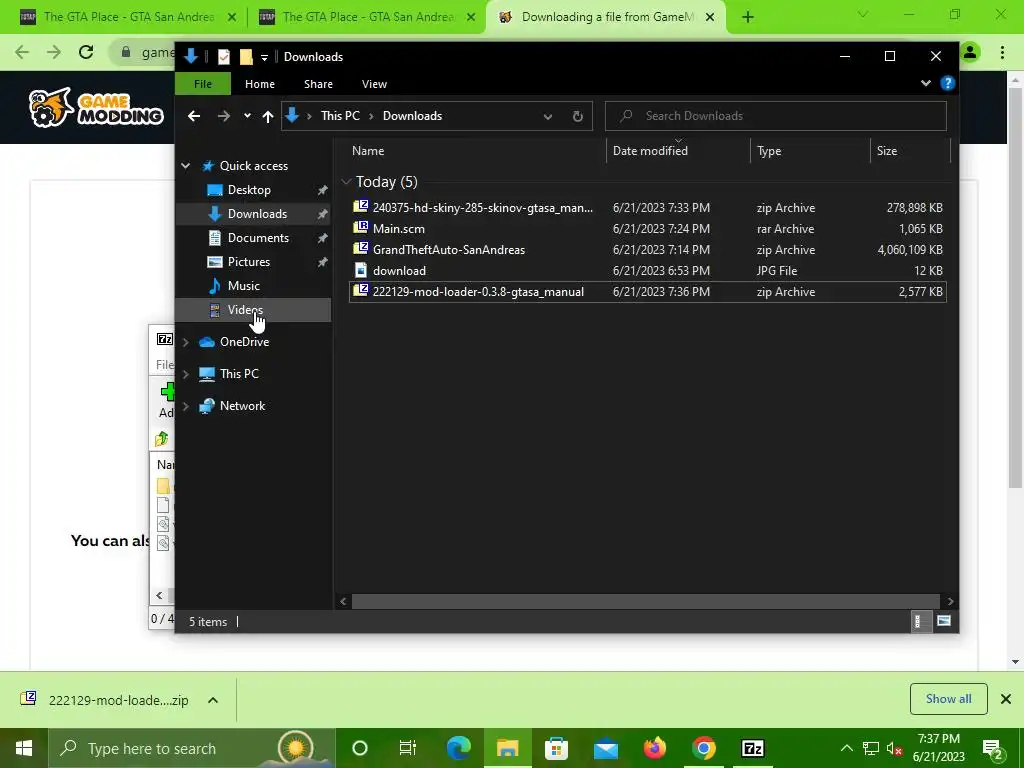1024x768 pixels.
Task: Sort files by Name column
Action: (368, 151)
